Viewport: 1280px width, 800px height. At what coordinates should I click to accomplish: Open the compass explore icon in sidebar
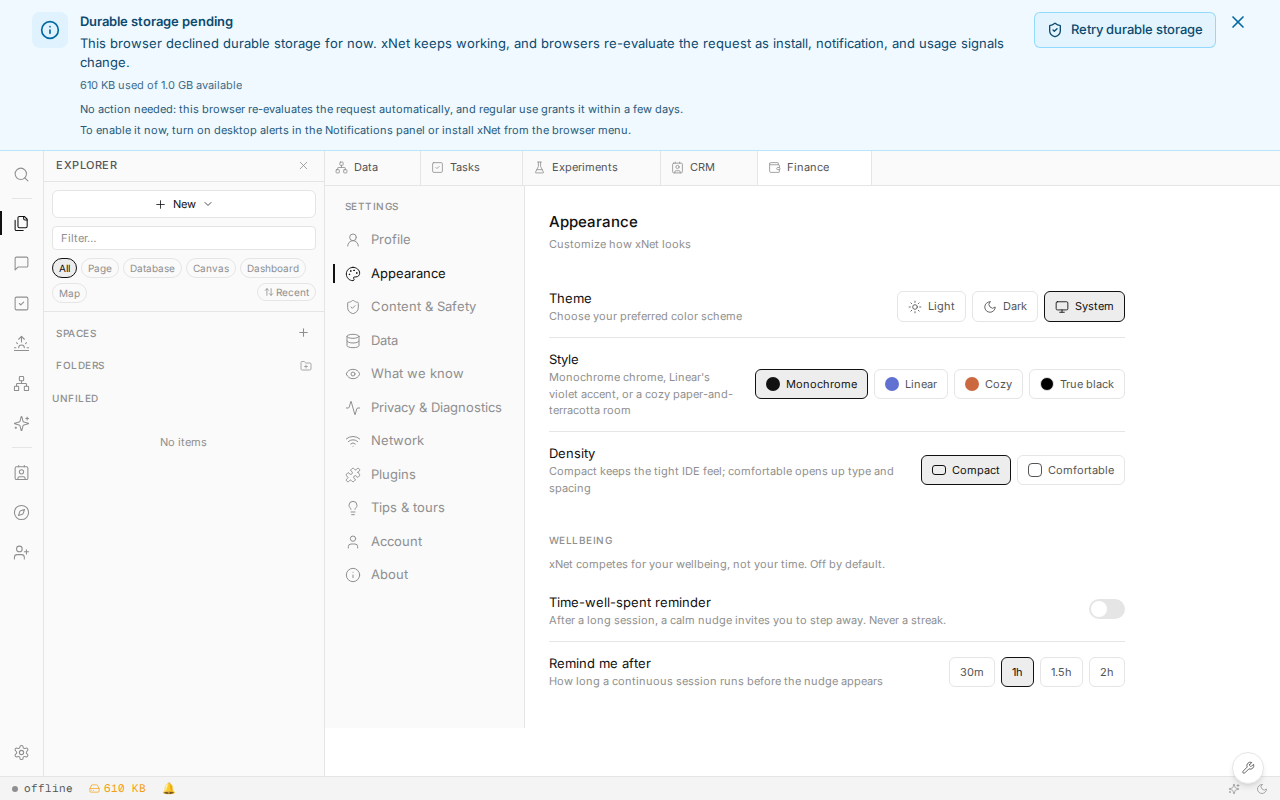click(21, 512)
